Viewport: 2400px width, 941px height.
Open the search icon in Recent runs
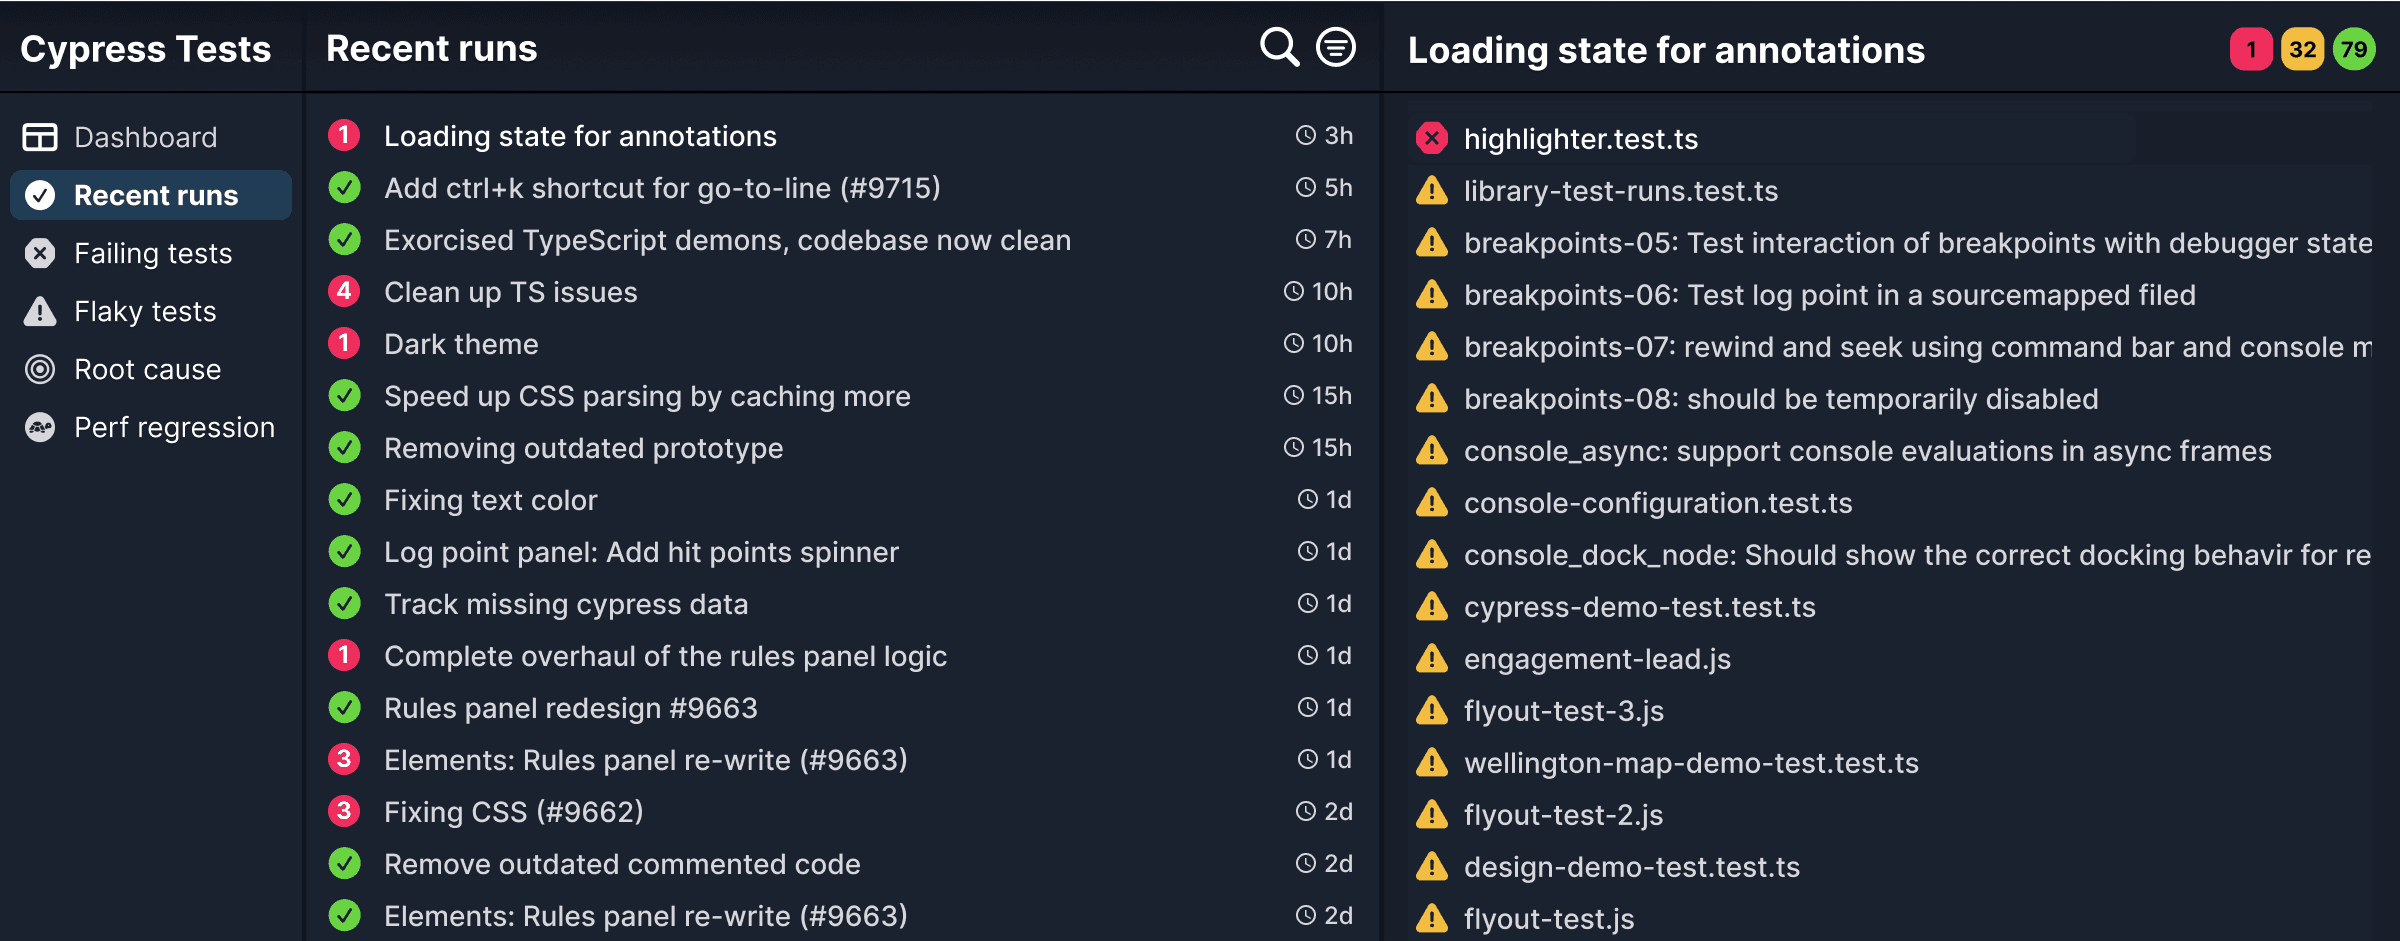pyautogui.click(x=1279, y=47)
